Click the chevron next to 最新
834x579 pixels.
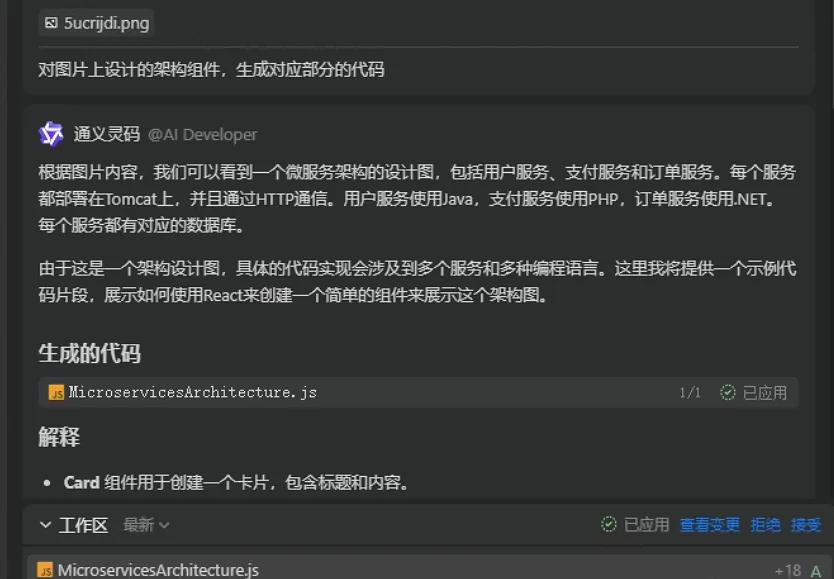click(164, 525)
